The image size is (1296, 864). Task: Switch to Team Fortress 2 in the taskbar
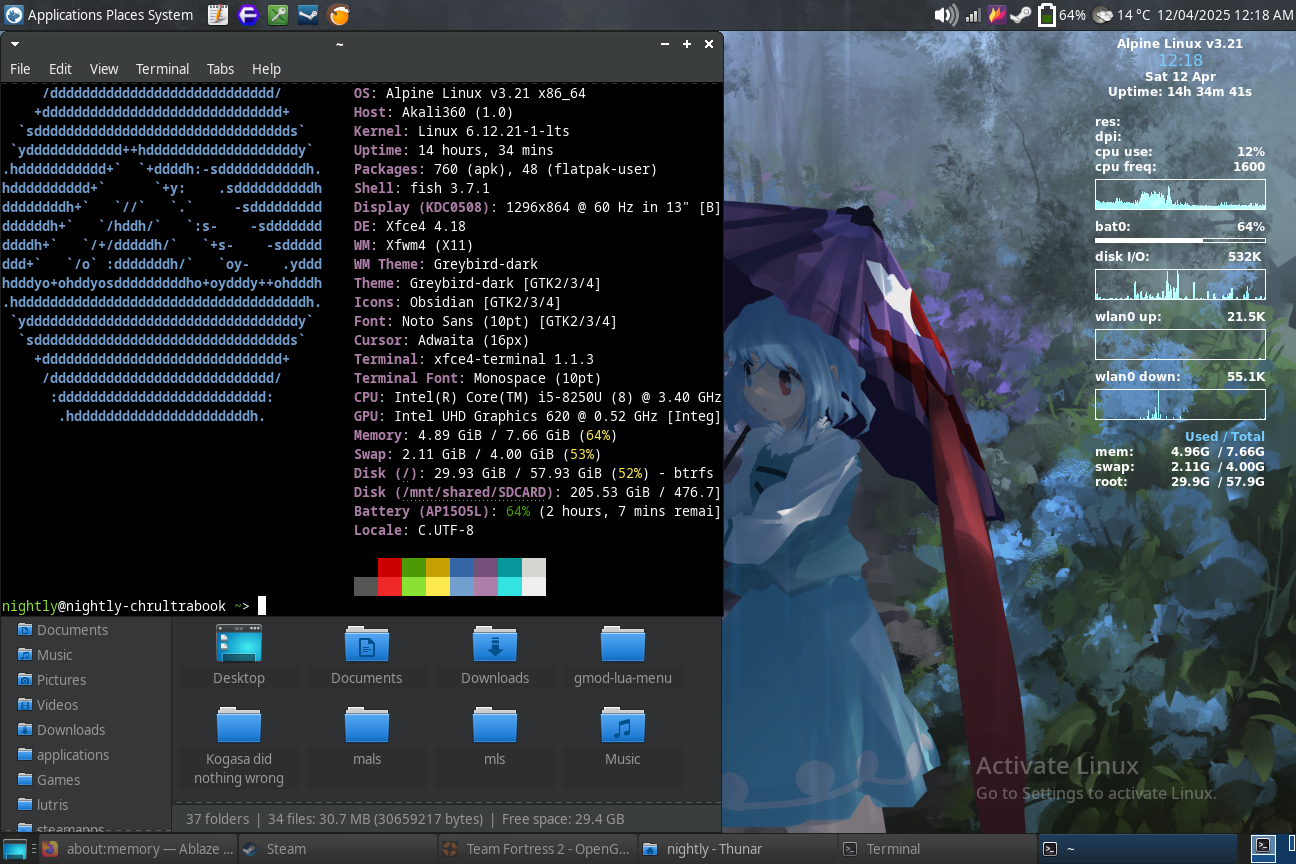coord(536,849)
